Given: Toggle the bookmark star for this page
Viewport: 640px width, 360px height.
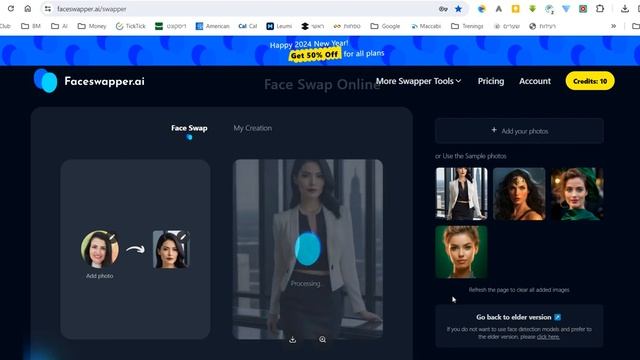Looking at the screenshot, I should click(458, 9).
